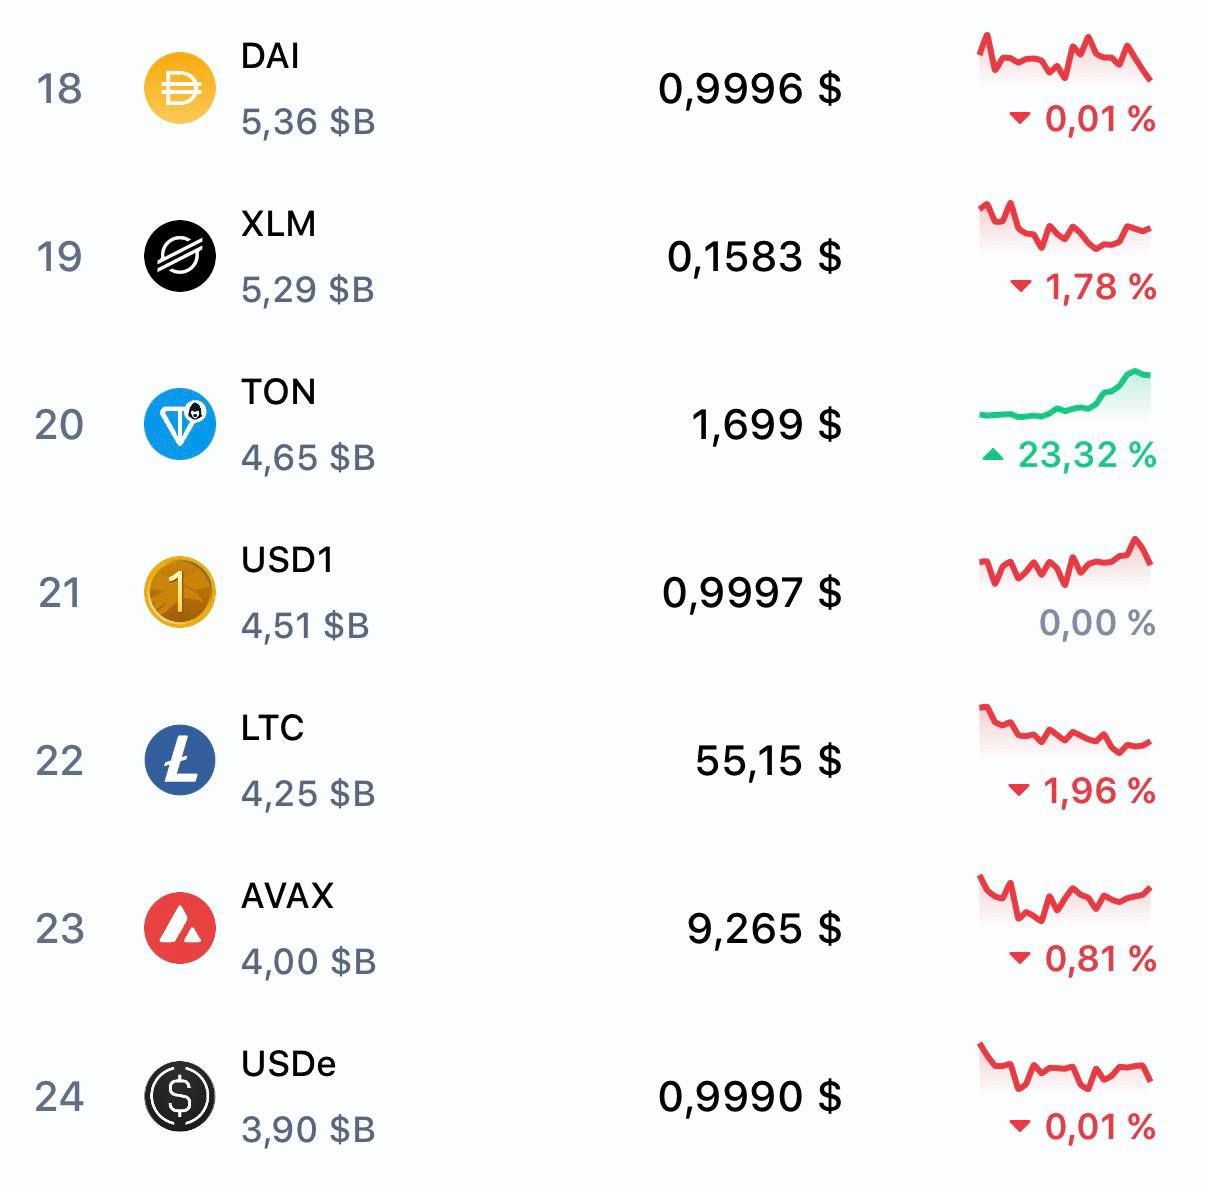This screenshot has width=1206, height=1185.
Task: View the DAI red sparkline chart
Action: tap(1065, 56)
